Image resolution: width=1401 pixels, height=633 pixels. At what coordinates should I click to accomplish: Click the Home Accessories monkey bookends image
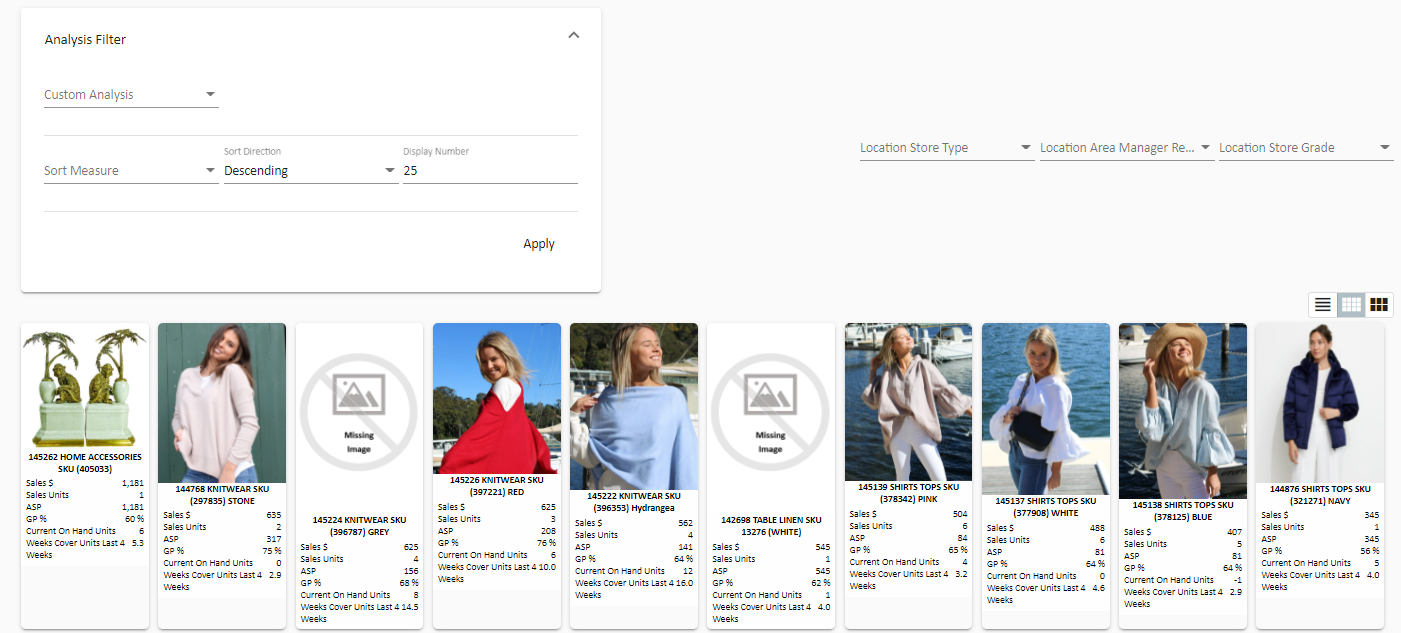point(85,387)
